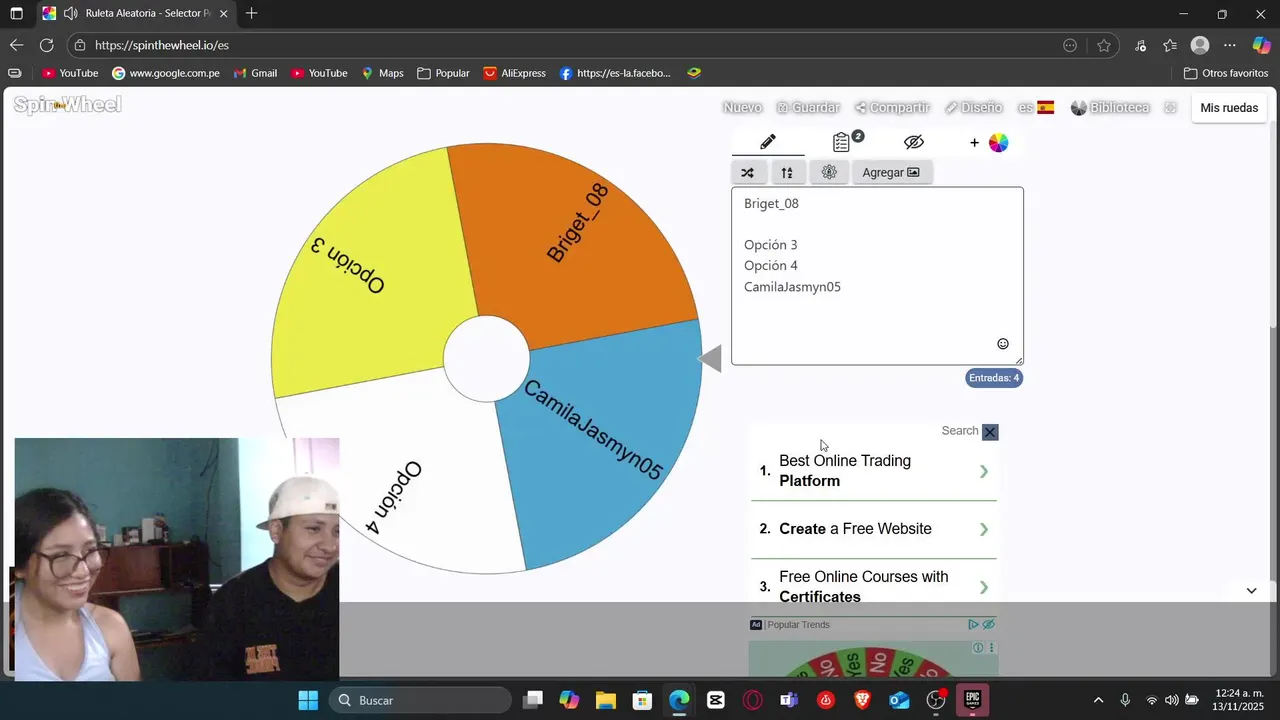Click inside the entries text area

tap(877, 276)
